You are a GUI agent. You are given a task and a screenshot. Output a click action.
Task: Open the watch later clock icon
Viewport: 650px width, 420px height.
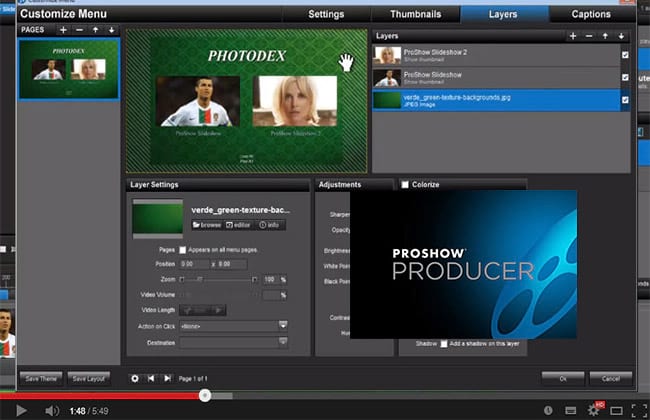[x=548, y=410]
